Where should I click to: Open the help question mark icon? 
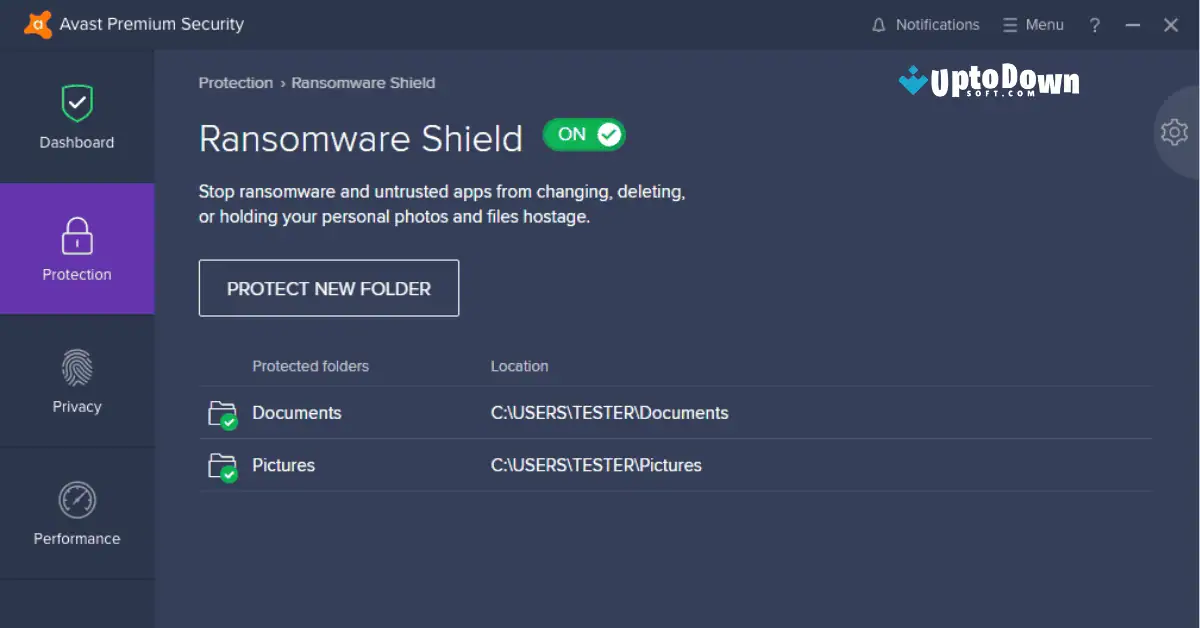point(1094,25)
